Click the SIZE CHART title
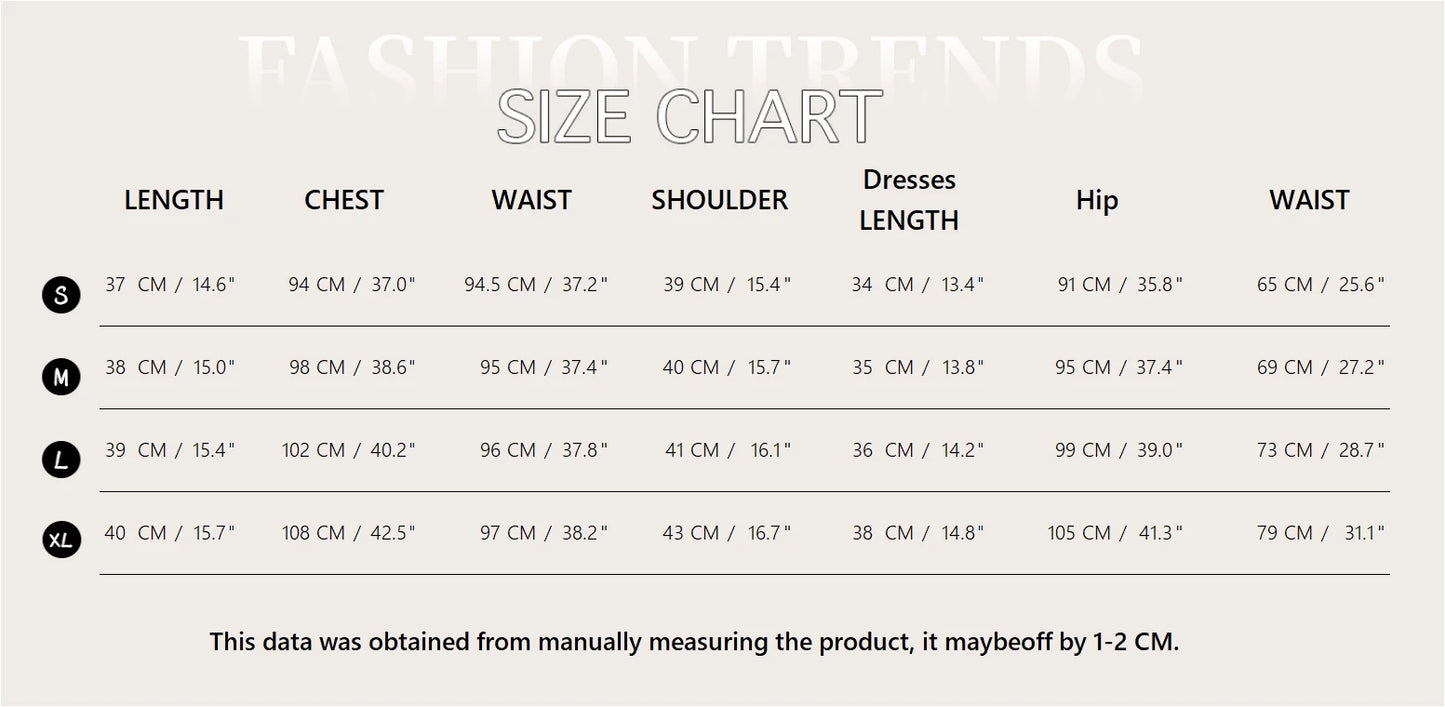Viewport: 1445px width, 707px height. (690, 117)
